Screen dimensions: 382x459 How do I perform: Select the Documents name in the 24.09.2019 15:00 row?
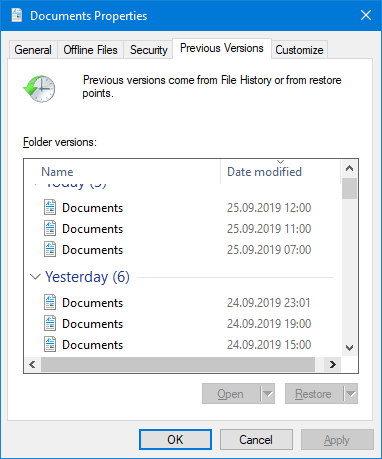click(x=93, y=345)
